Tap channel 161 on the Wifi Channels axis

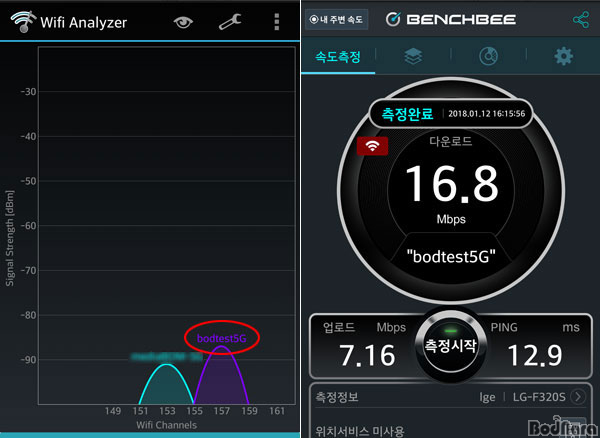coord(277,411)
